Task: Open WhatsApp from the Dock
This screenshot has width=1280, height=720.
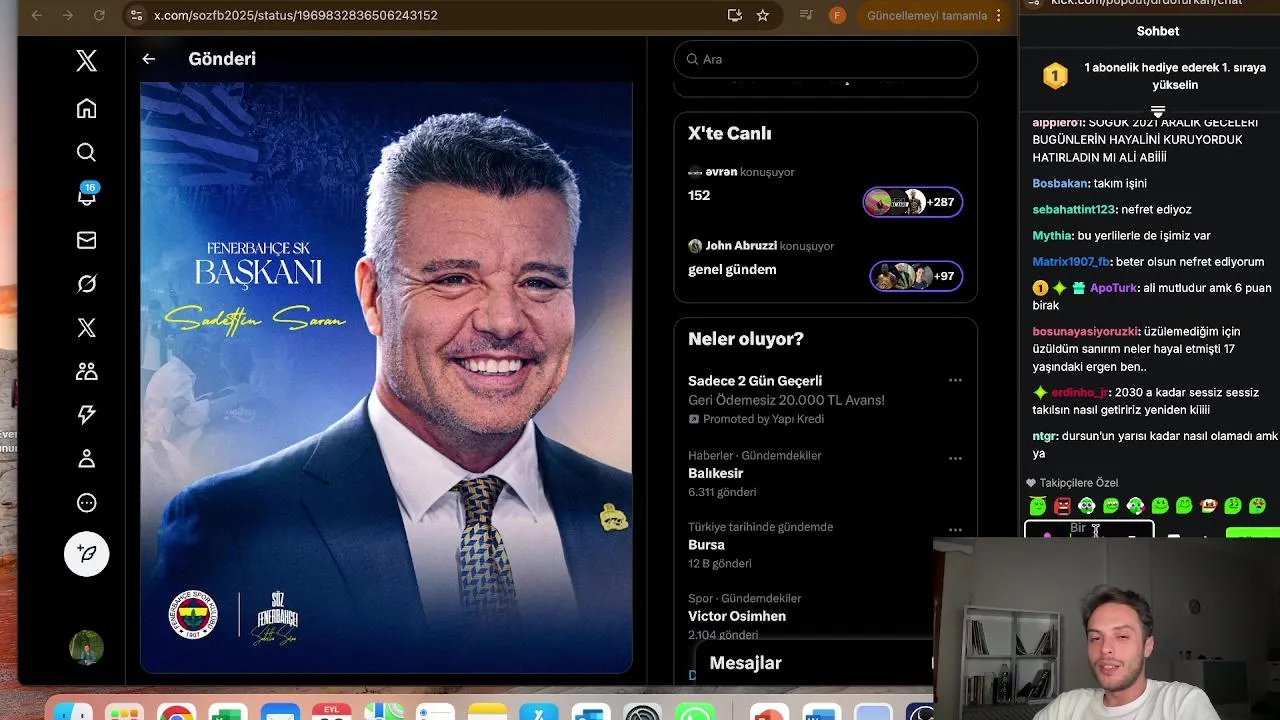Action: (x=694, y=711)
